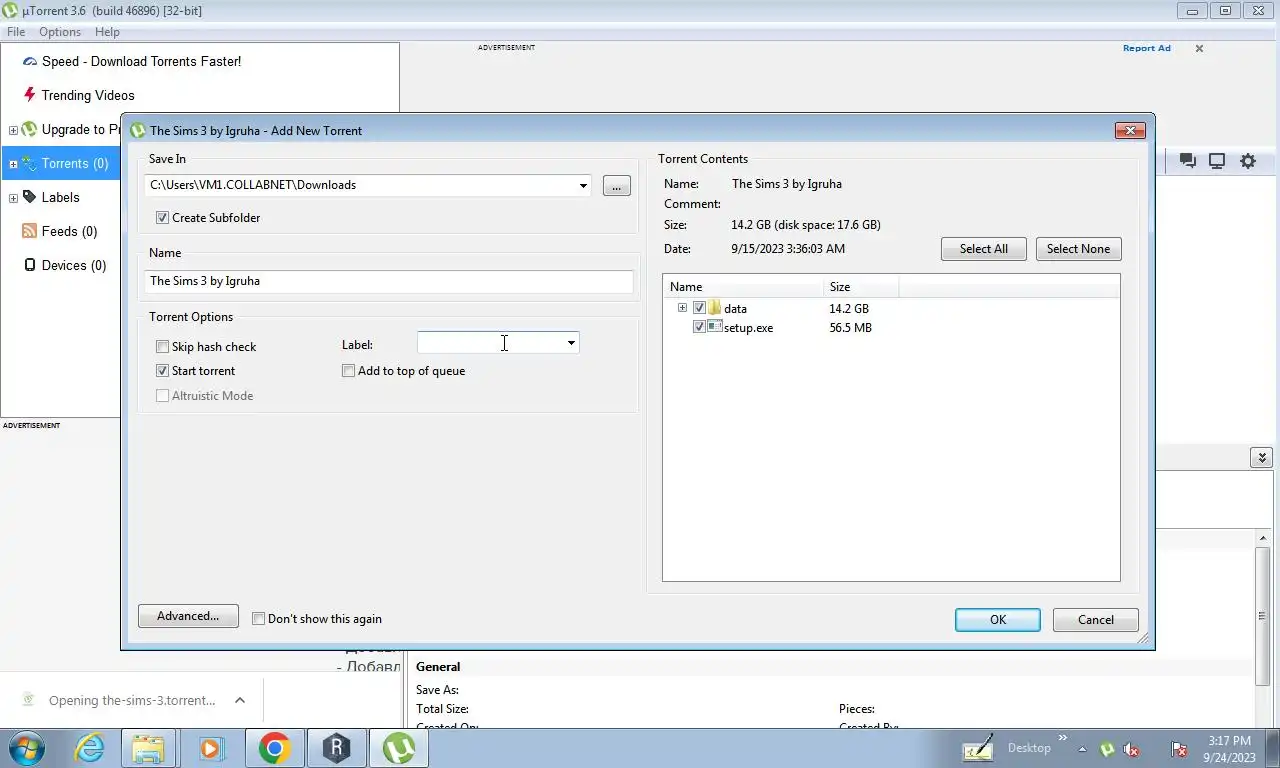Open the File menu

tap(16, 32)
